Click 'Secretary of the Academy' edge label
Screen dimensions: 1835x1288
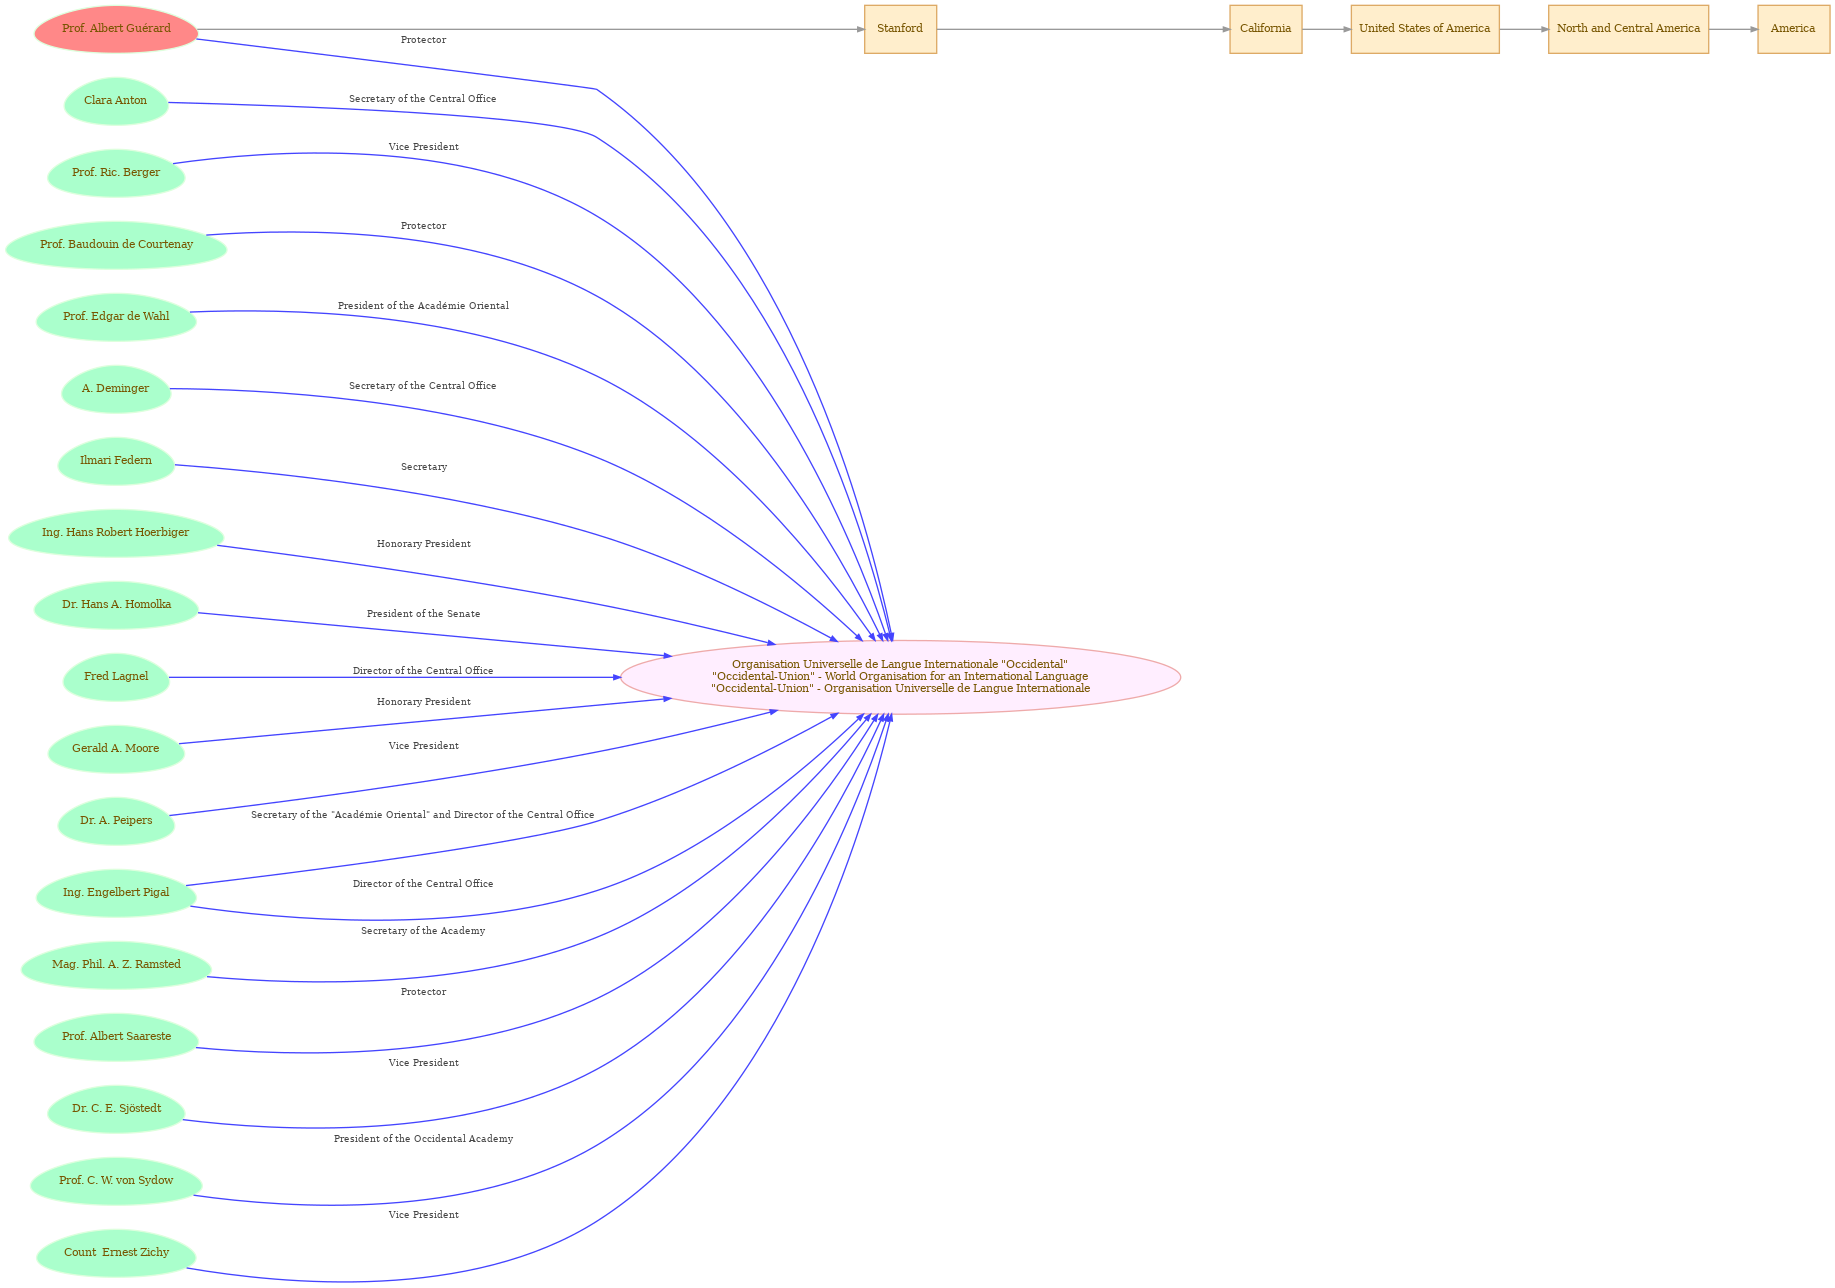click(x=423, y=931)
